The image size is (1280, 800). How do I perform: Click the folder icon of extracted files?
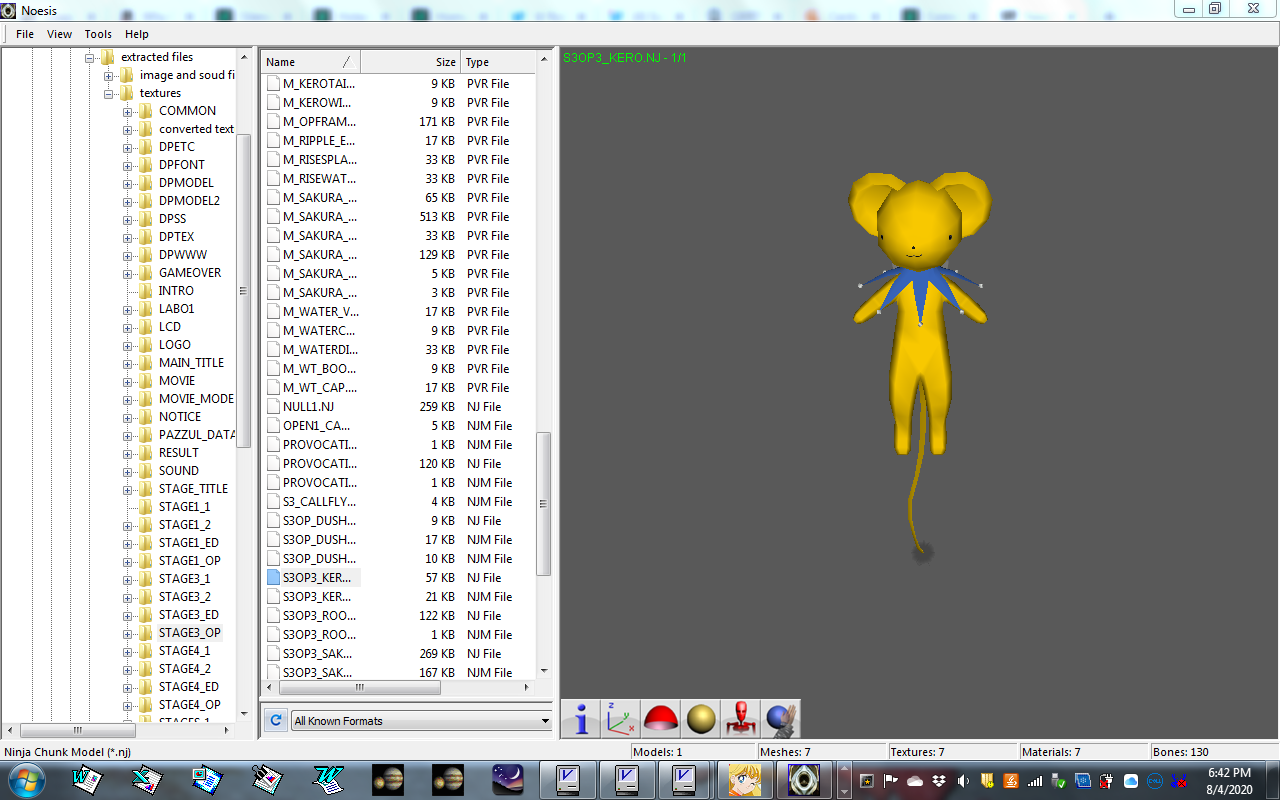point(108,57)
